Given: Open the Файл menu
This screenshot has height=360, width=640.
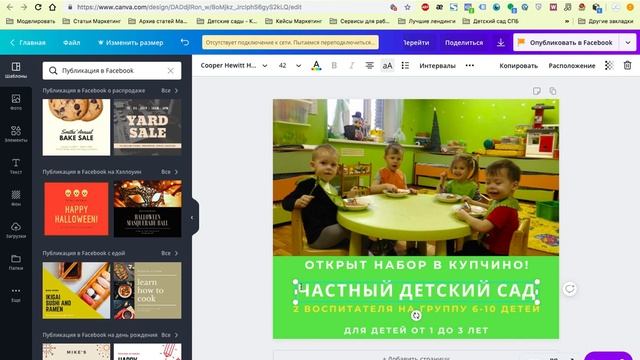Looking at the screenshot, I should [x=71, y=42].
